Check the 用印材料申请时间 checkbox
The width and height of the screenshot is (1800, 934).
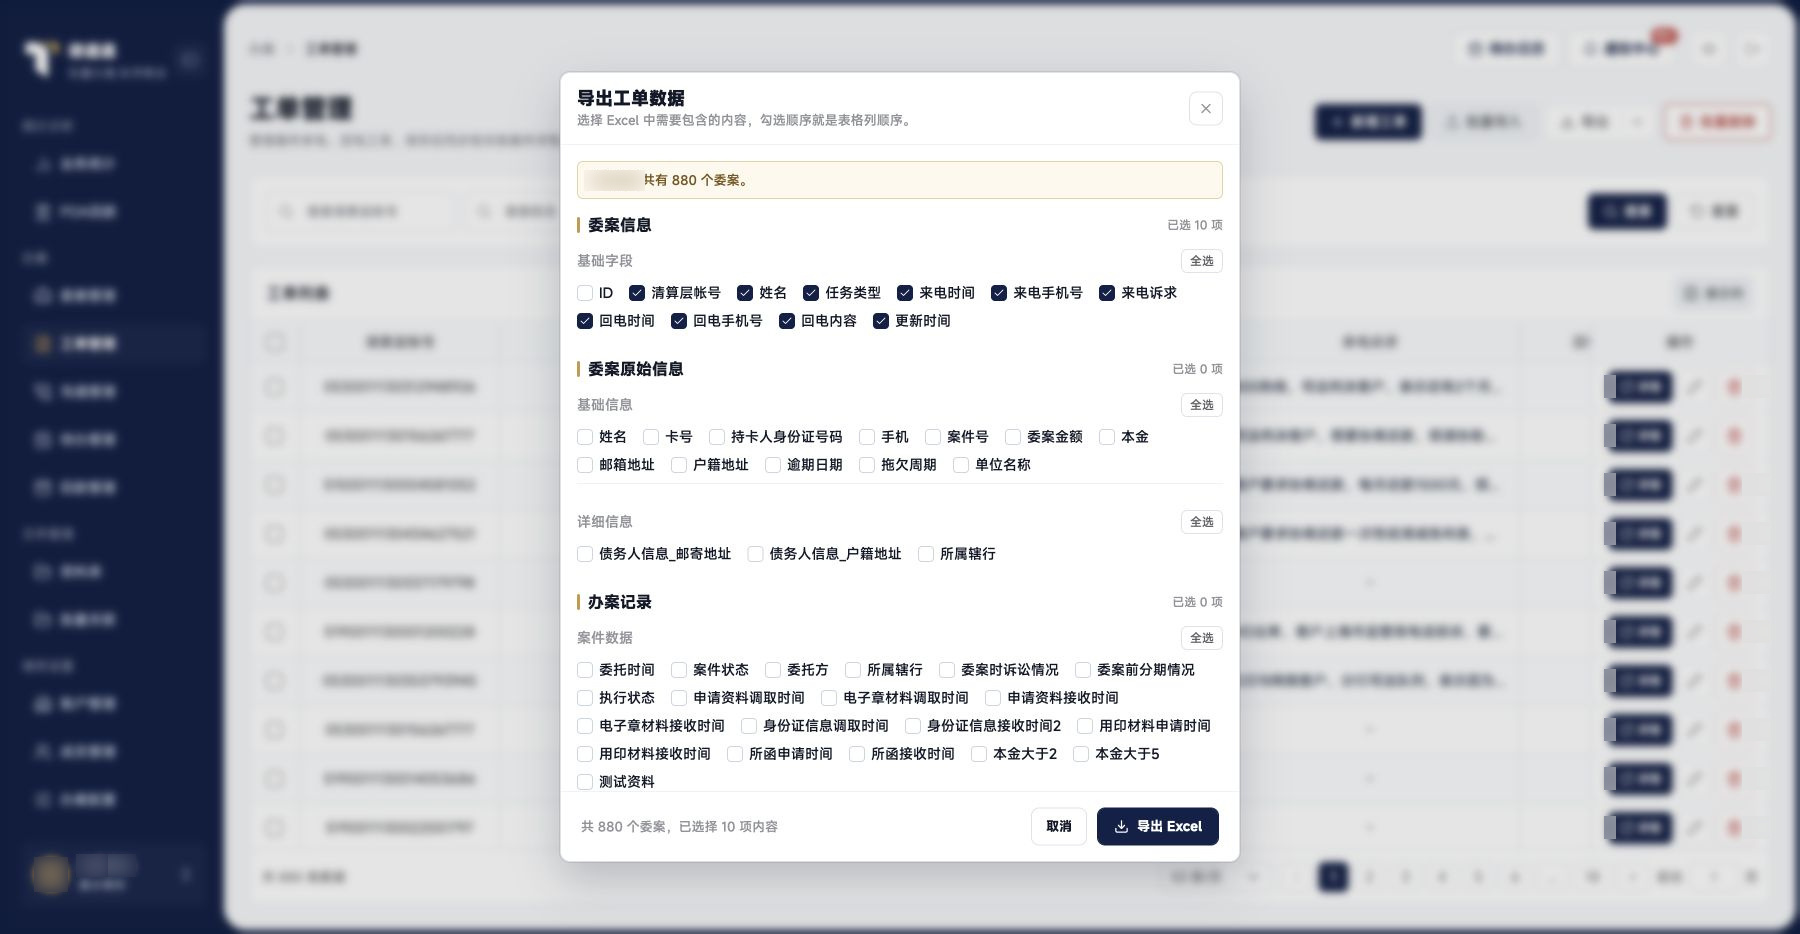[x=1085, y=726]
